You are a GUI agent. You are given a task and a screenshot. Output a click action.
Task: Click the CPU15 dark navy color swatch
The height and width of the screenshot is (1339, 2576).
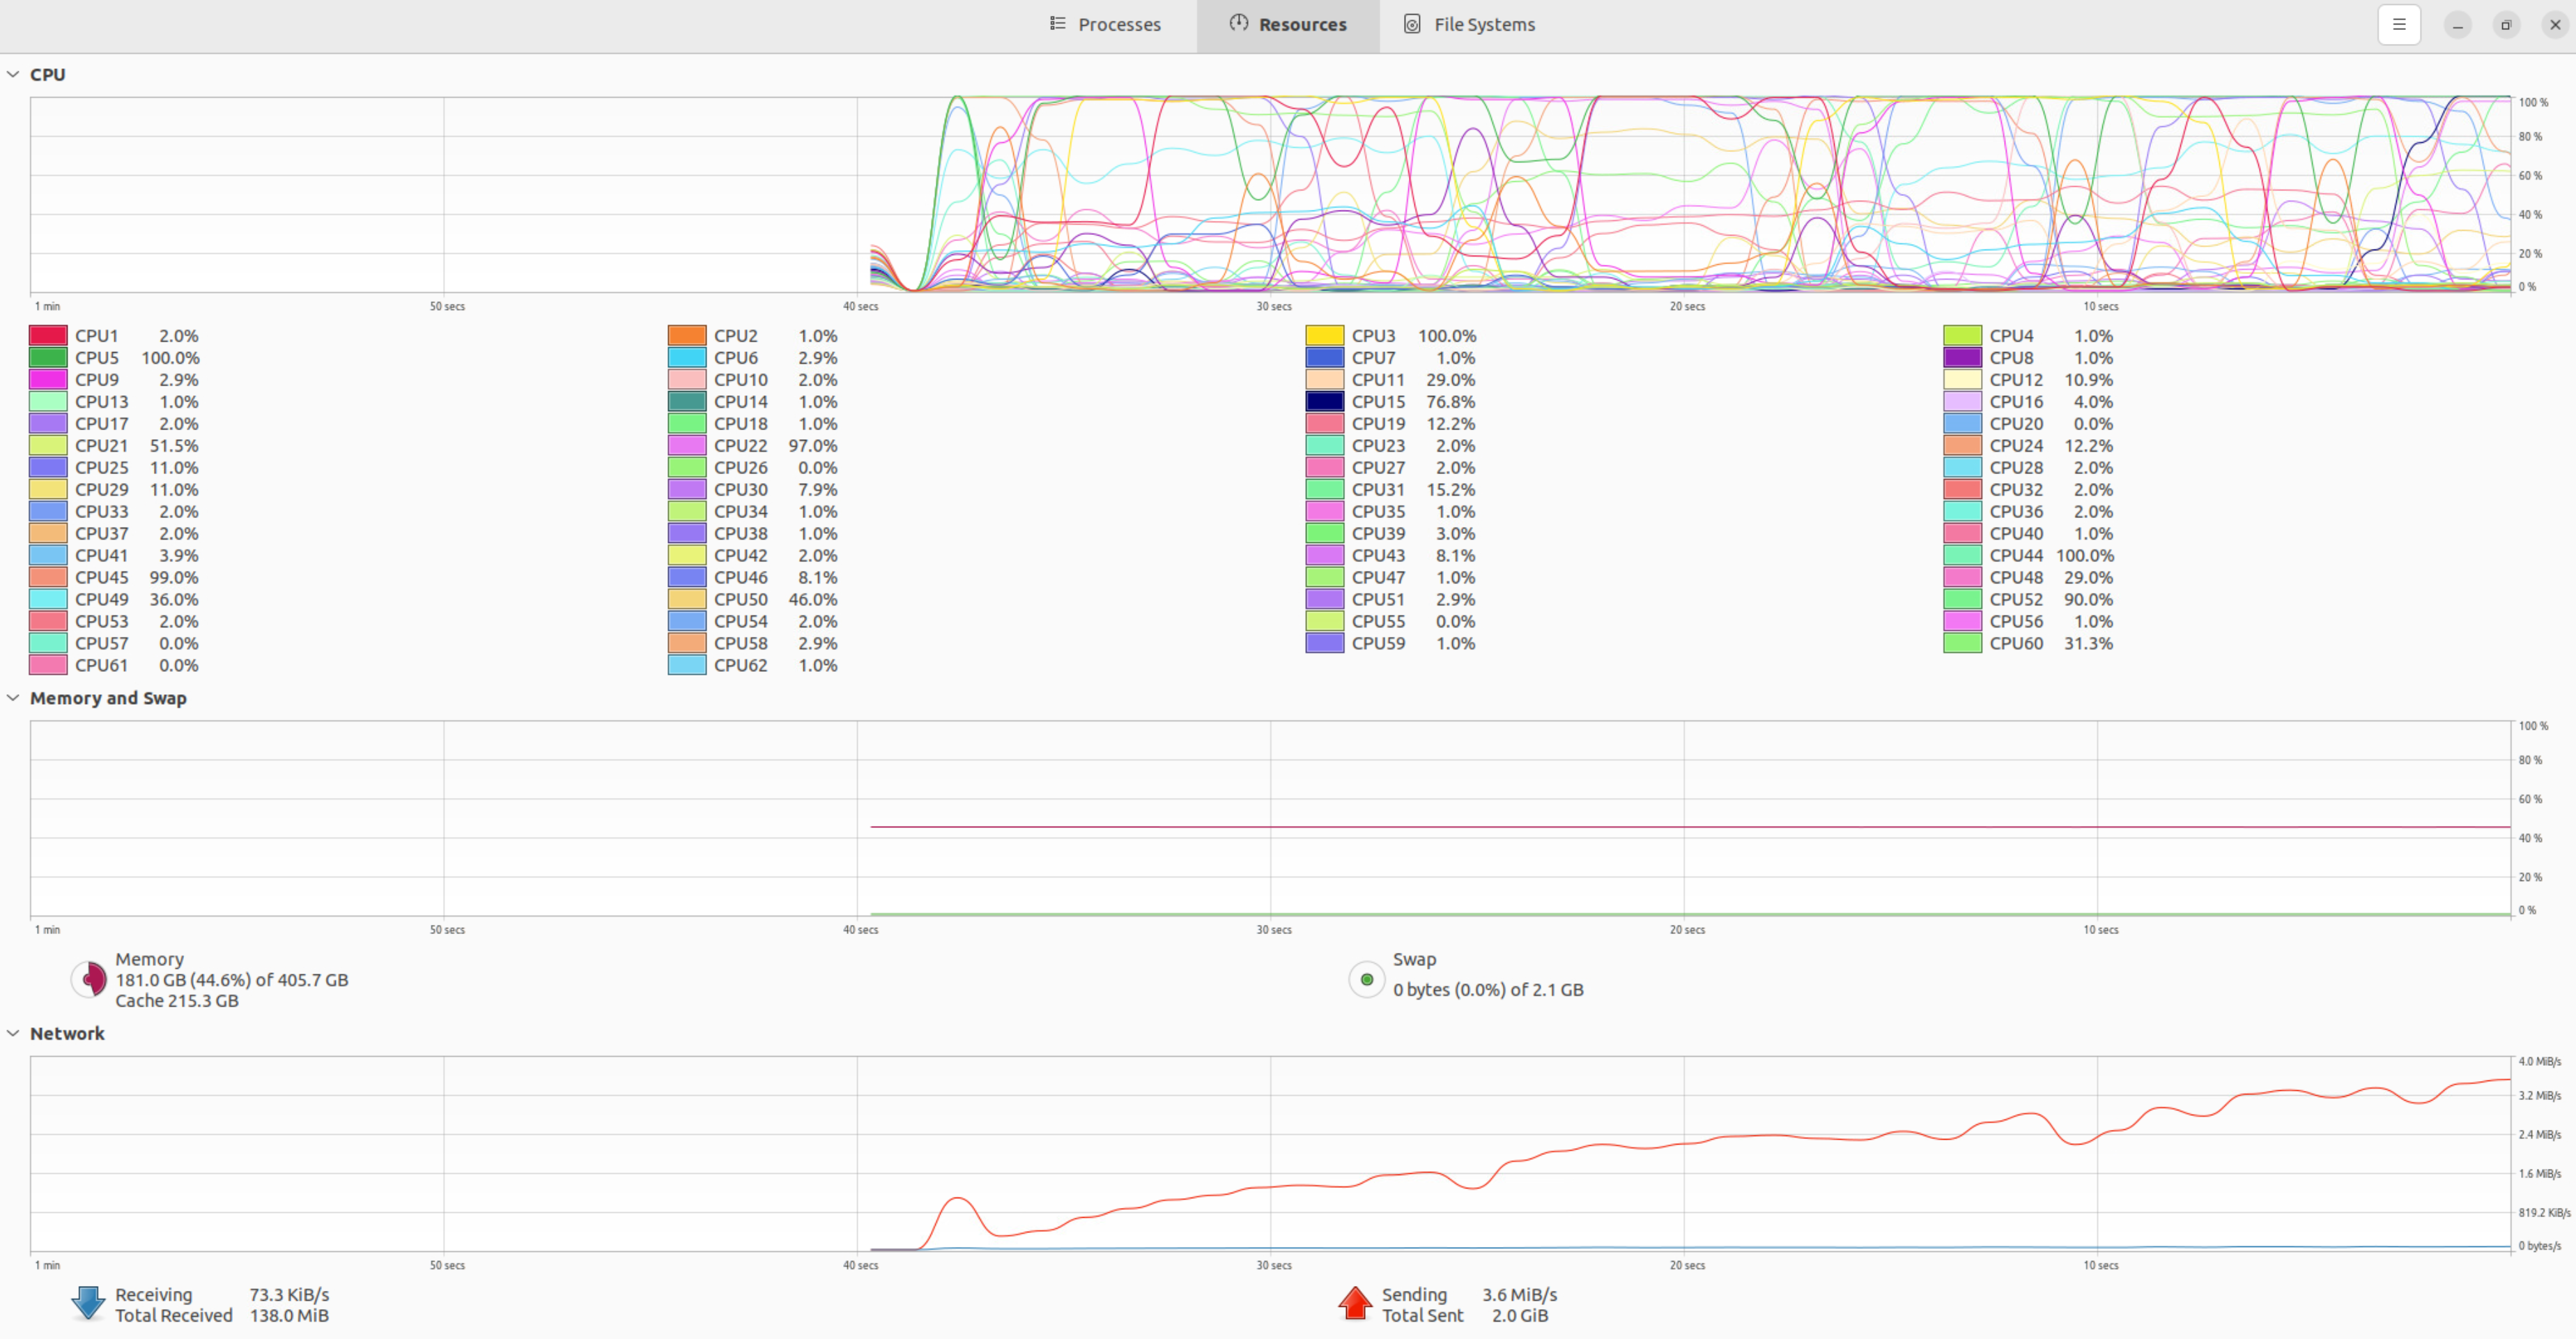tap(1324, 402)
